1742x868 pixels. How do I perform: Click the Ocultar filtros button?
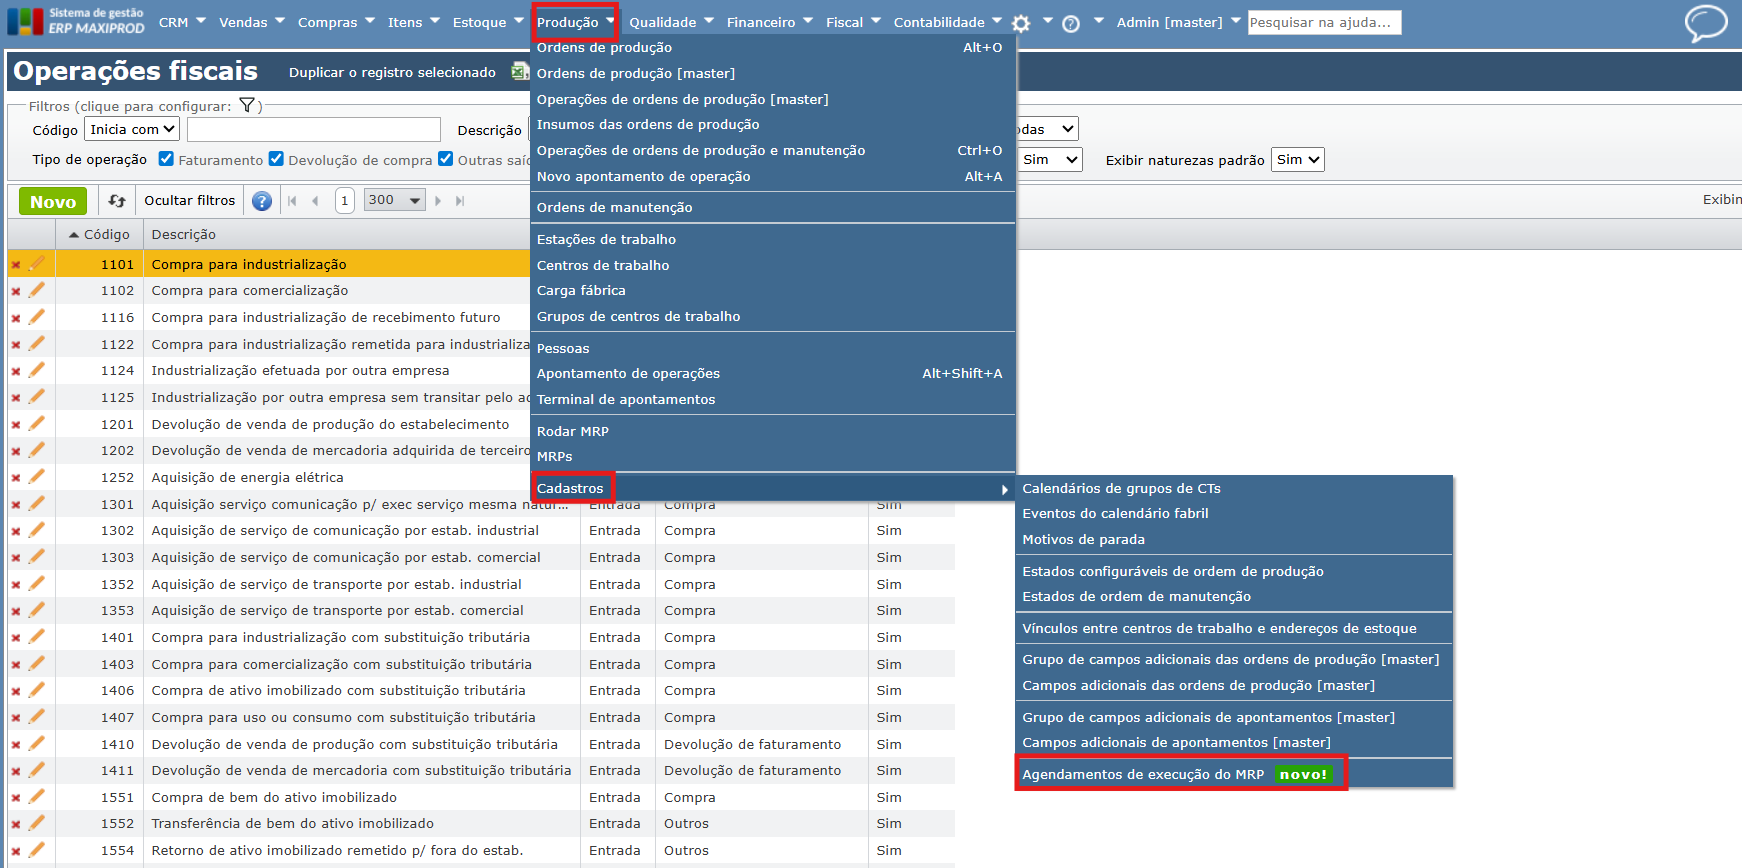189,201
